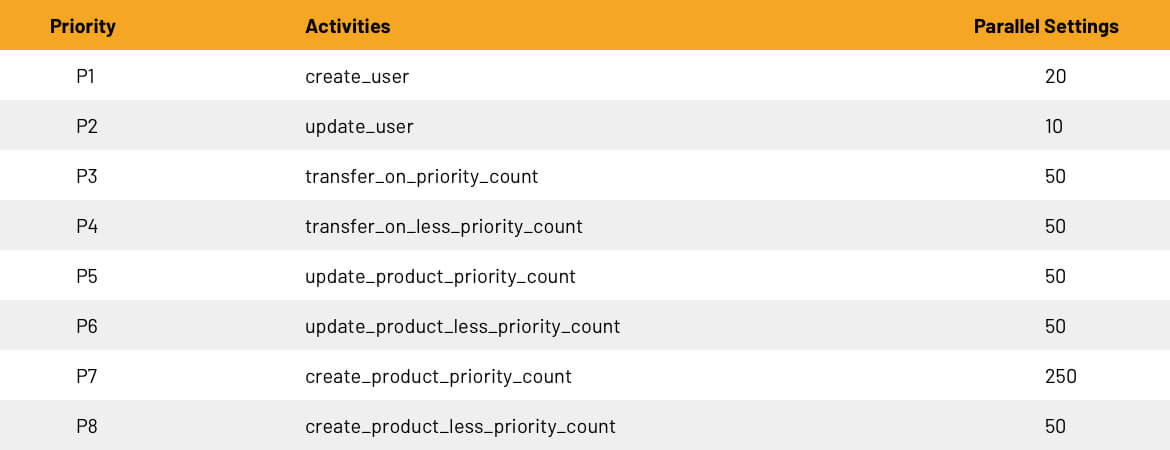
Task: Click the Parallel Settings column header
Action: point(1046,27)
